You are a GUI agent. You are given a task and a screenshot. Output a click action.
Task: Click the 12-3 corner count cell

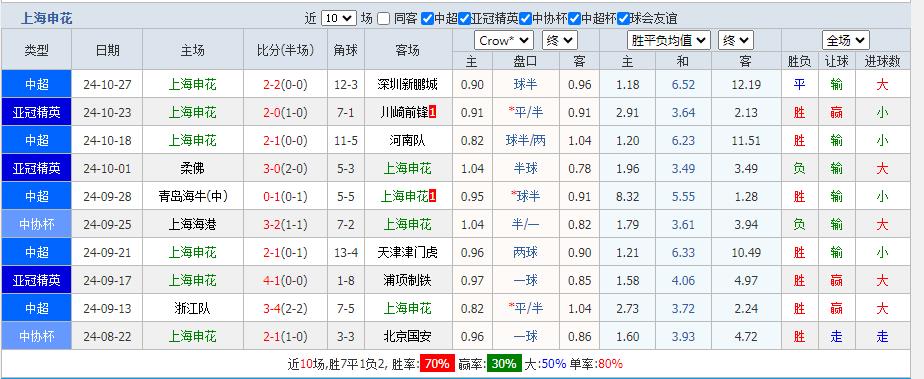coord(346,84)
